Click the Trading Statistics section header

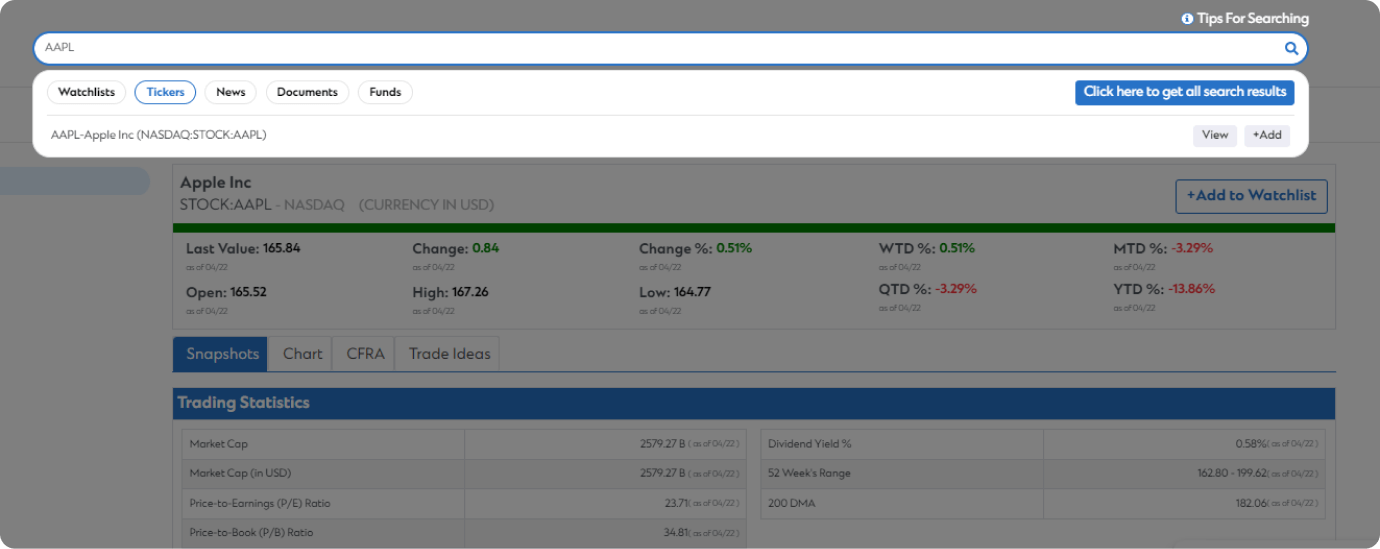(754, 403)
